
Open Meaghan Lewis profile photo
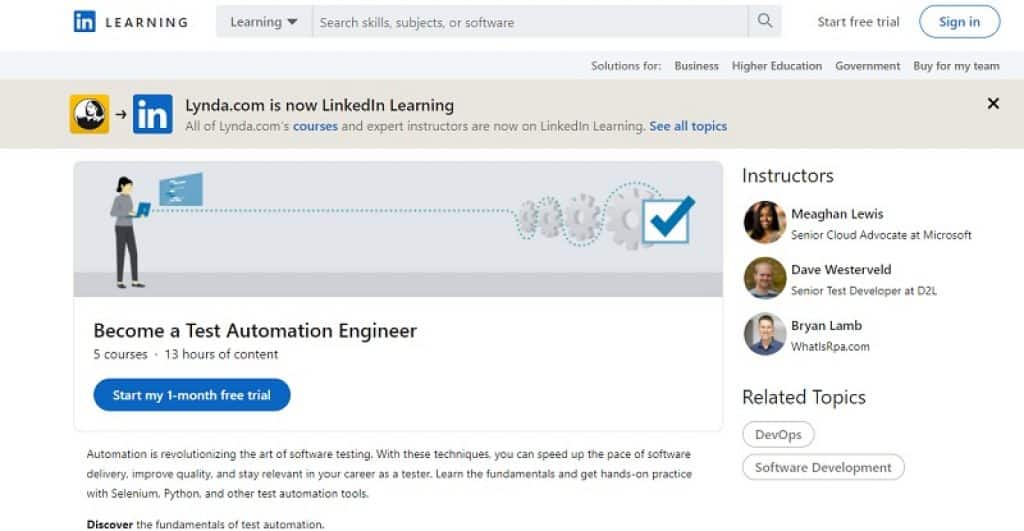point(764,222)
